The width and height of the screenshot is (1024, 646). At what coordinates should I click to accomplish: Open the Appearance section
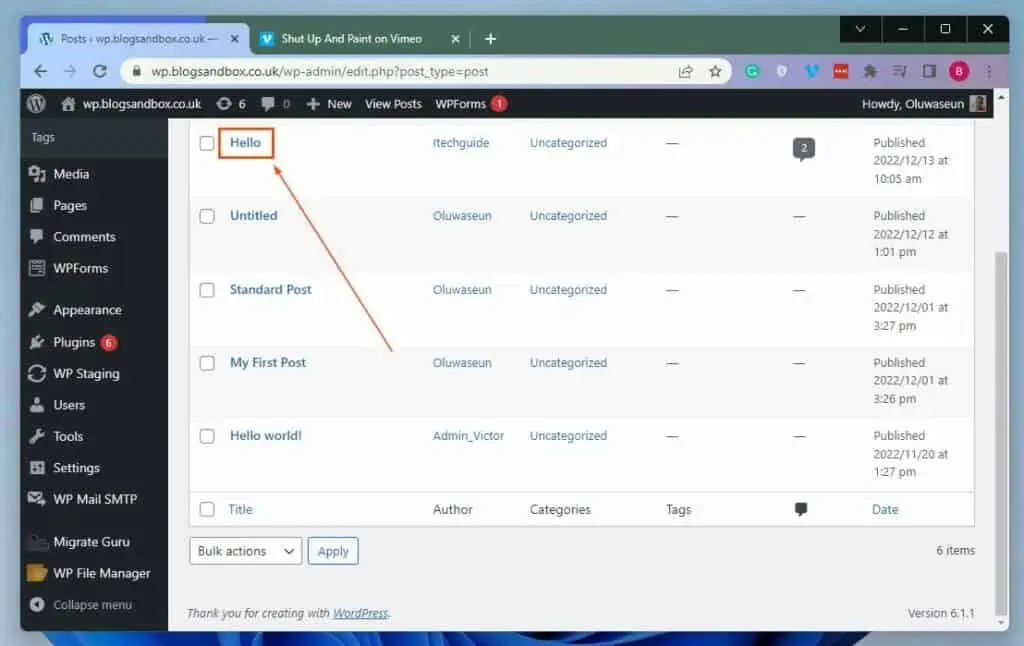[x=88, y=309]
